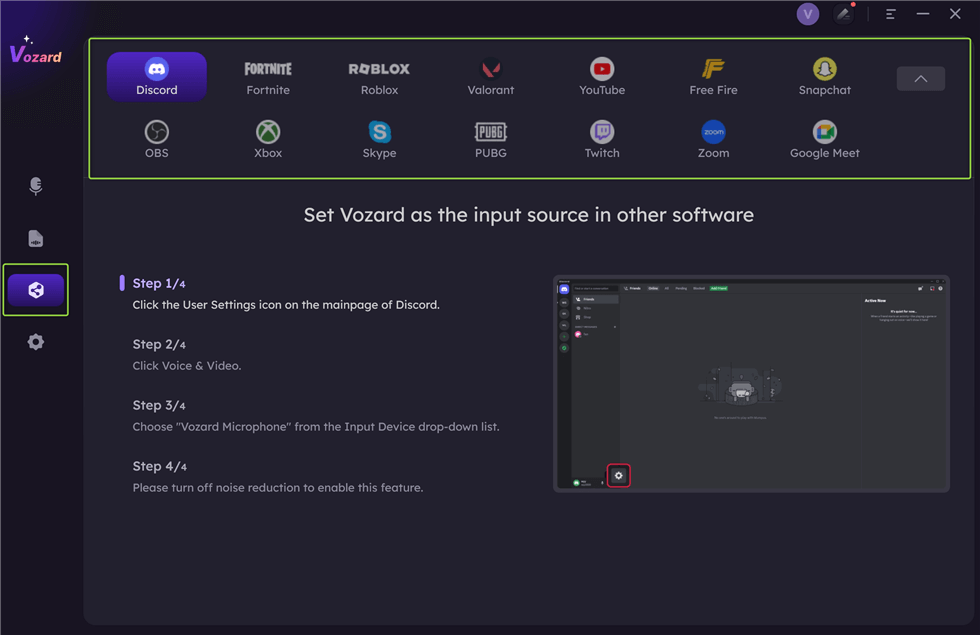Select the Valorant icon
This screenshot has height=635, width=980.
[x=490, y=77]
